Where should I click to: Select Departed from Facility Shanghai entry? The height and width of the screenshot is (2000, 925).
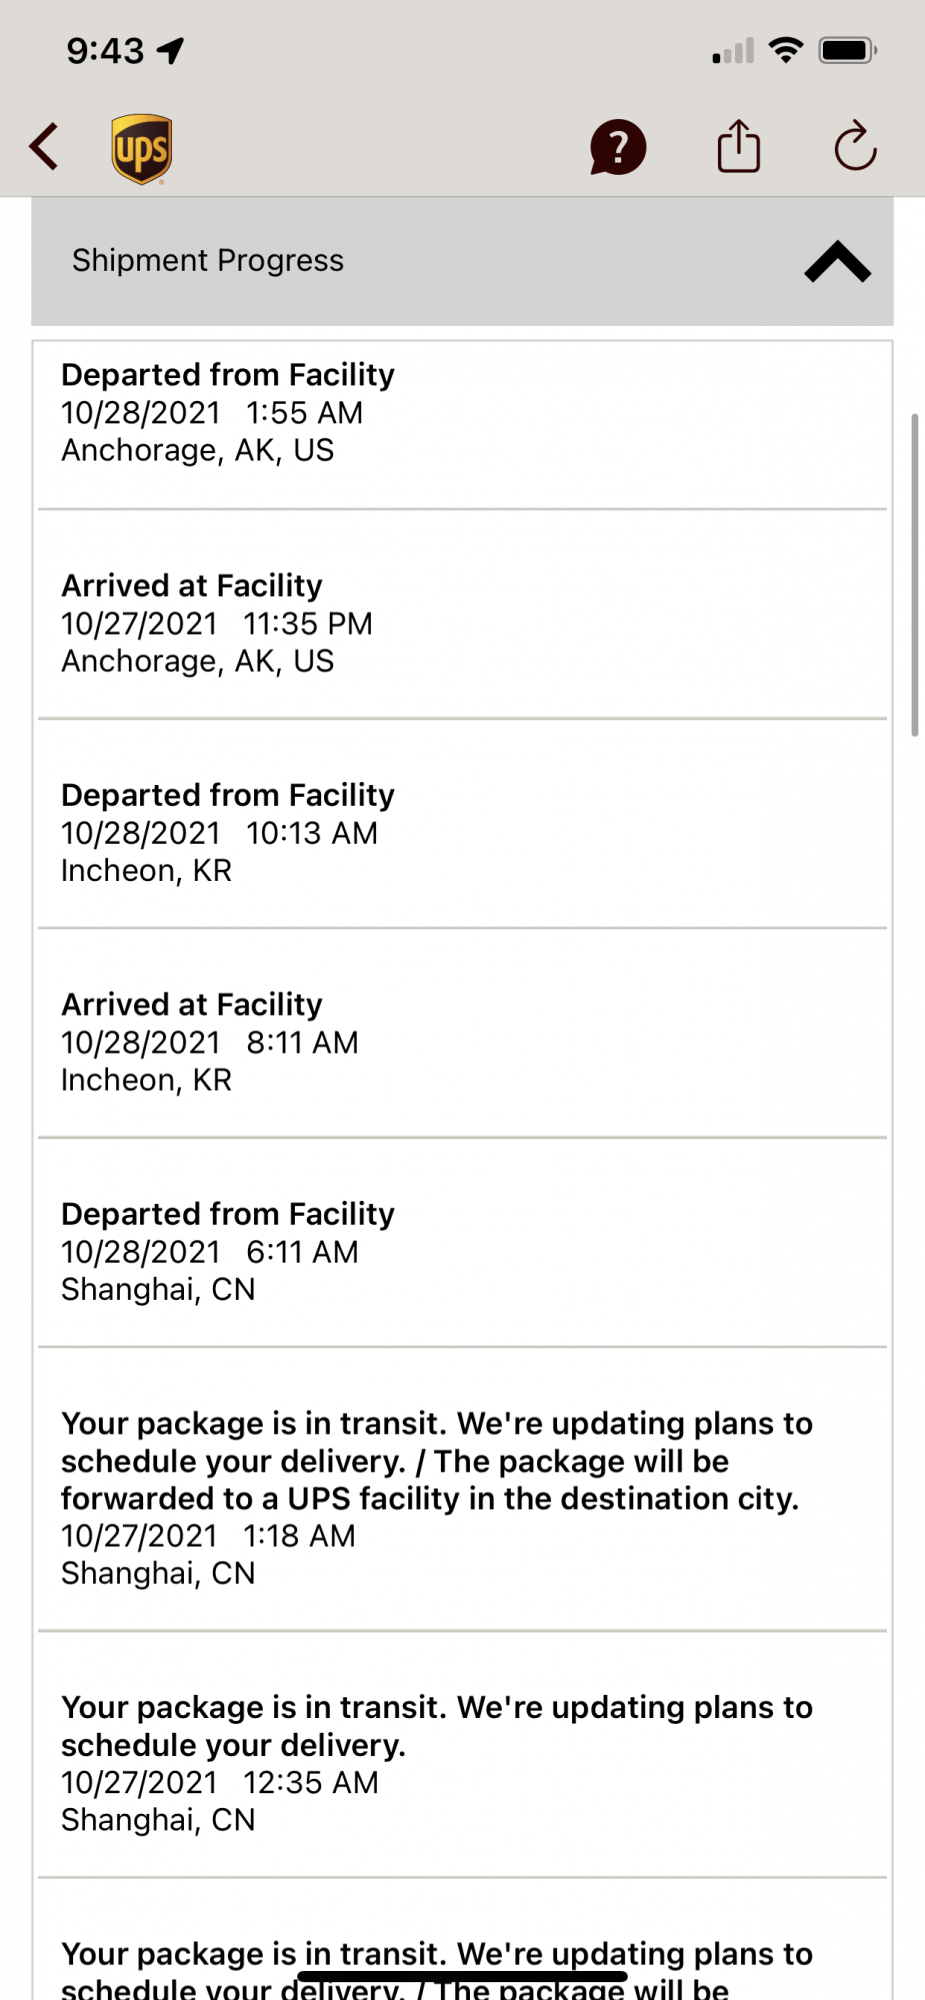462,1251
